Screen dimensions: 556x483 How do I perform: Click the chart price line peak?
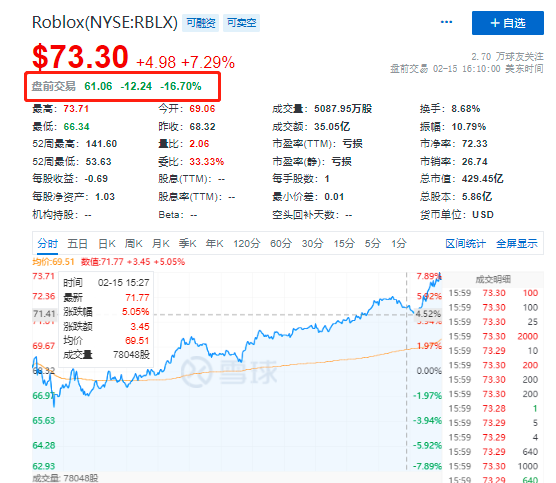click(440, 275)
